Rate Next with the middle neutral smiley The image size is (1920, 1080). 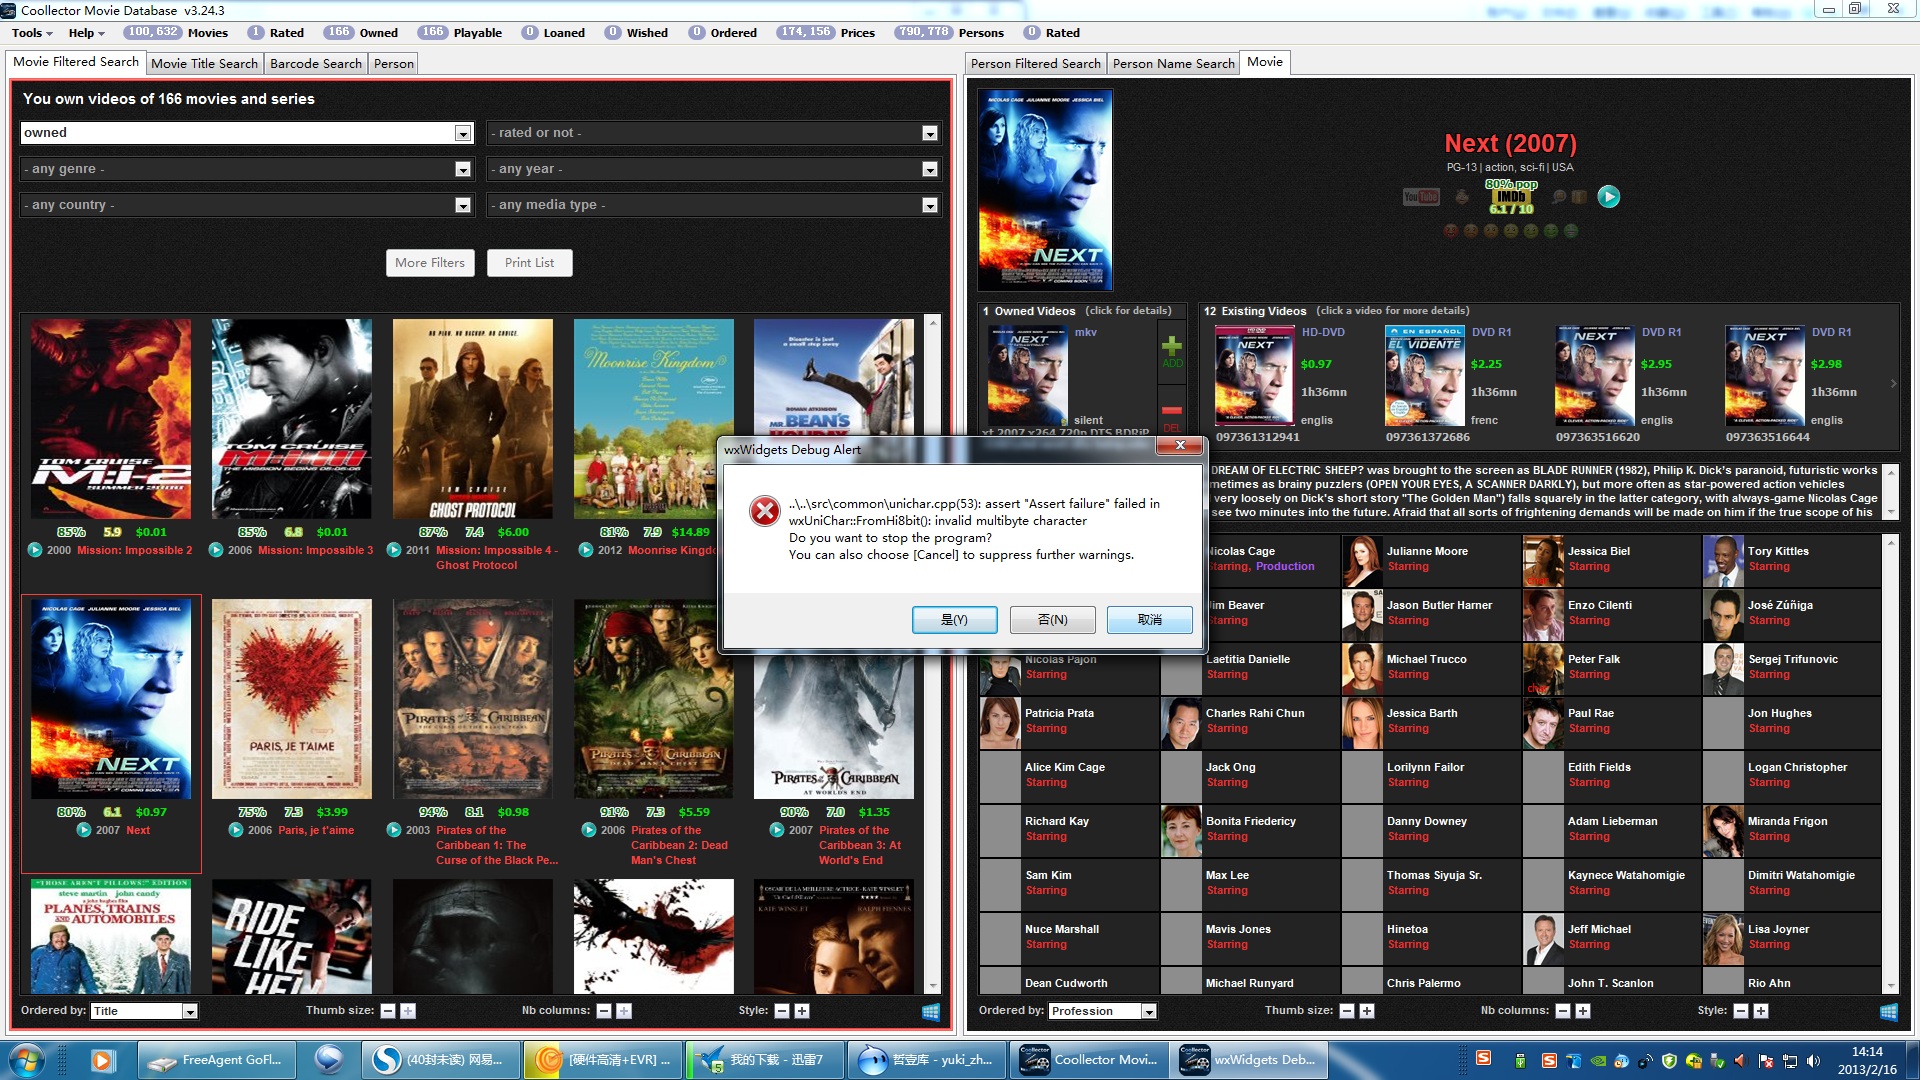[1511, 231]
